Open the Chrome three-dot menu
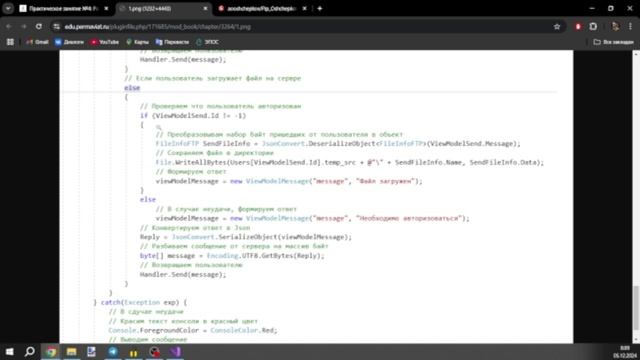Image resolution: width=640 pixels, height=360 pixels. point(630,27)
